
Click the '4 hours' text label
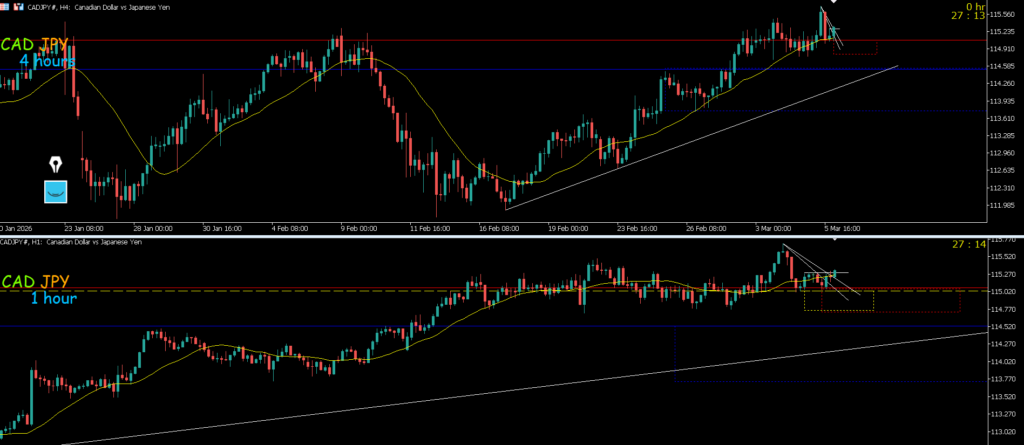(47, 61)
